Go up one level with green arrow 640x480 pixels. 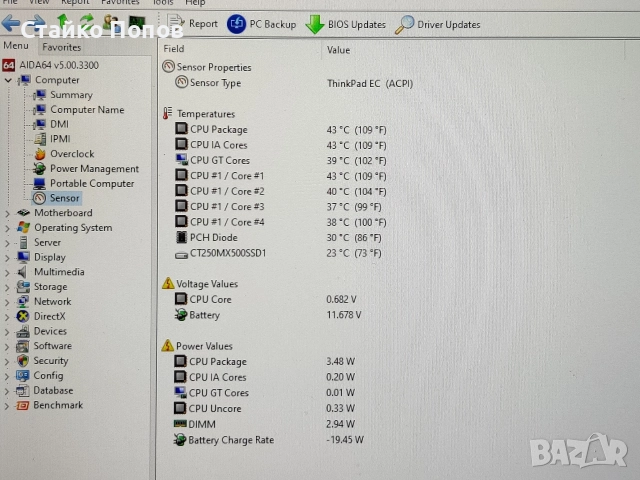tap(63, 22)
